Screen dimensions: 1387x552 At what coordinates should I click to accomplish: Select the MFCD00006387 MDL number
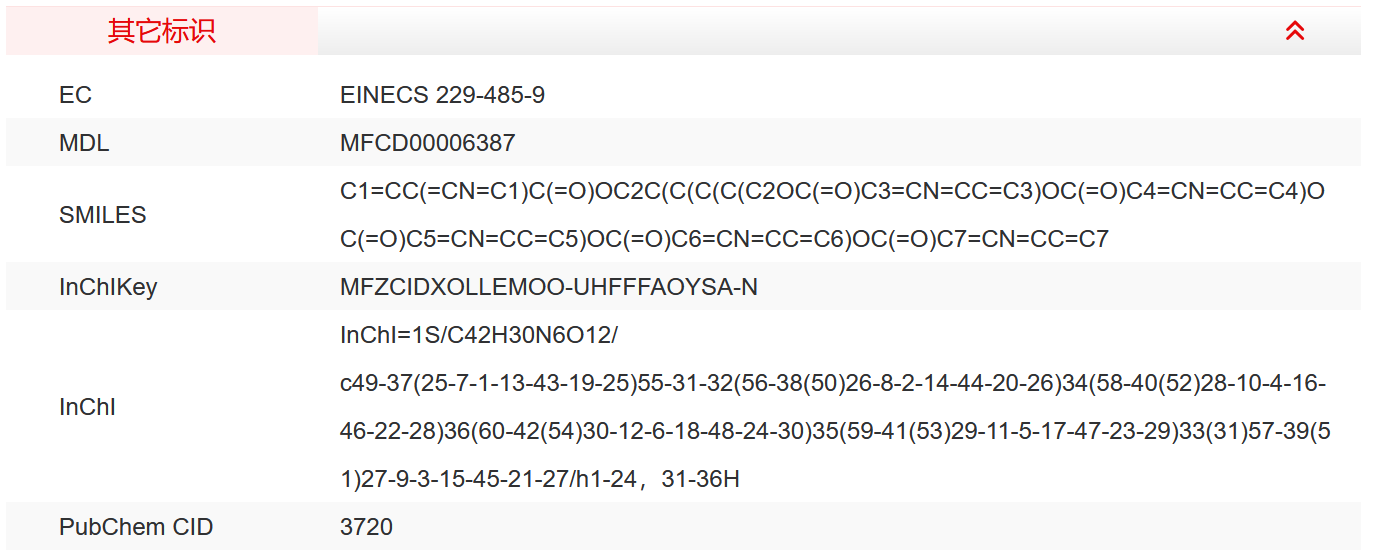pyautogui.click(x=427, y=143)
